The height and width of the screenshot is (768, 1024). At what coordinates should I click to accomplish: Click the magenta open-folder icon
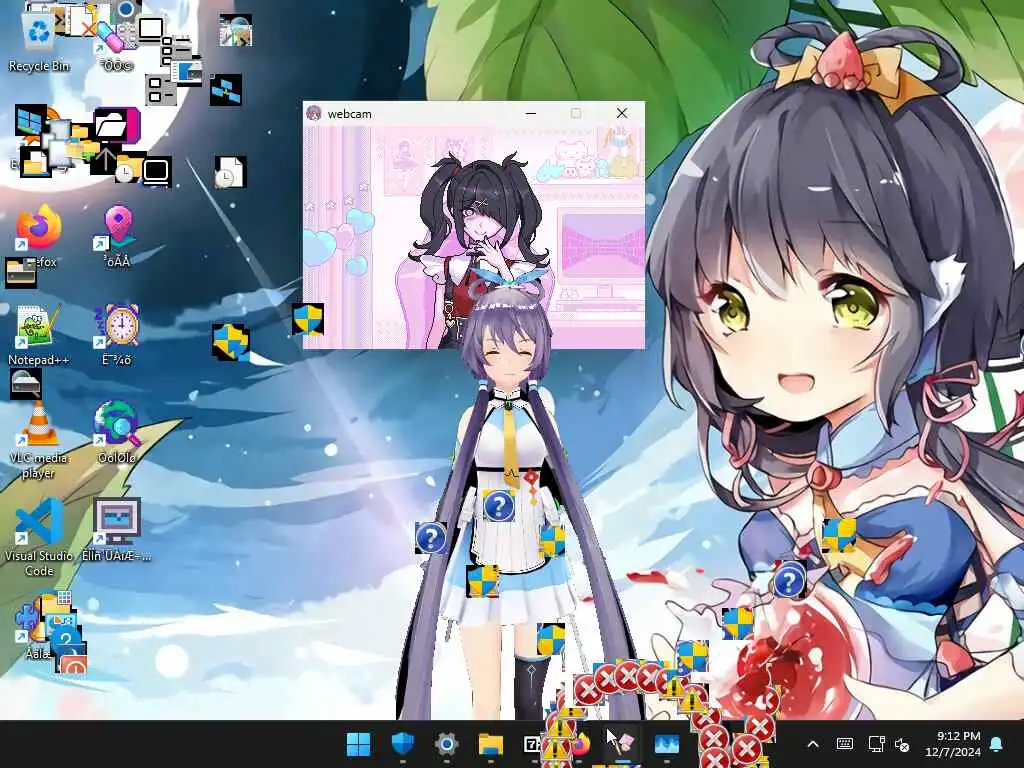(x=116, y=125)
